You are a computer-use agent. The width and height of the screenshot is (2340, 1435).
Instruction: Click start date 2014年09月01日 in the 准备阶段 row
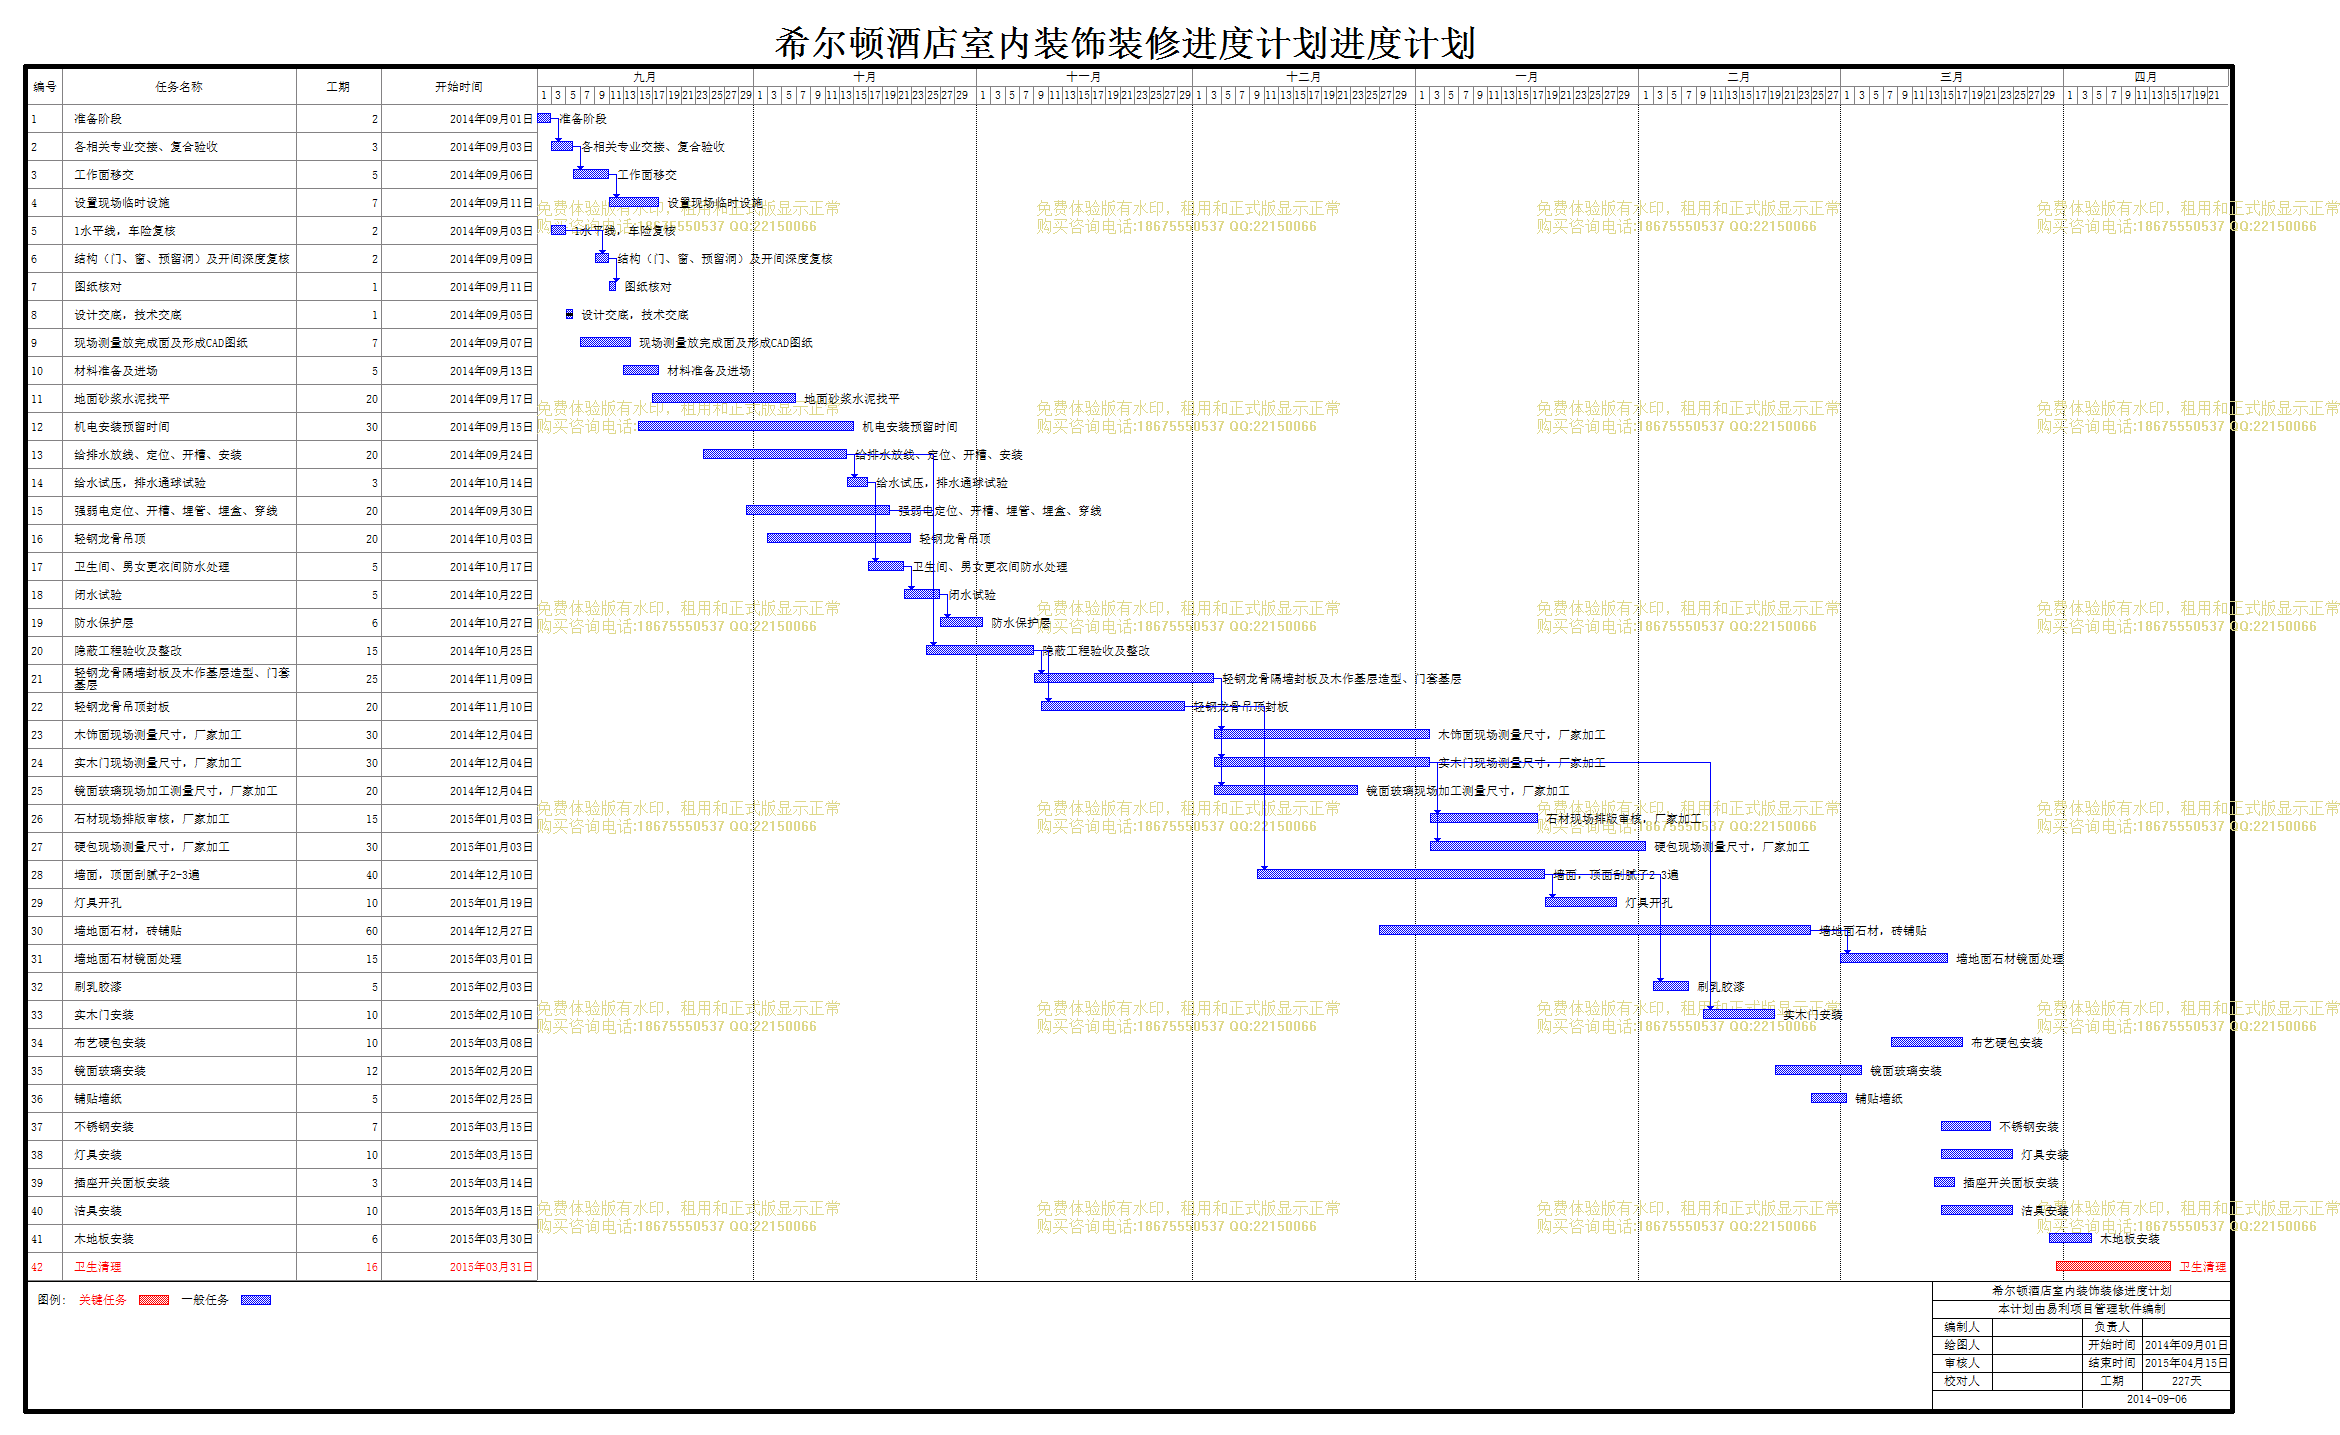tap(491, 119)
